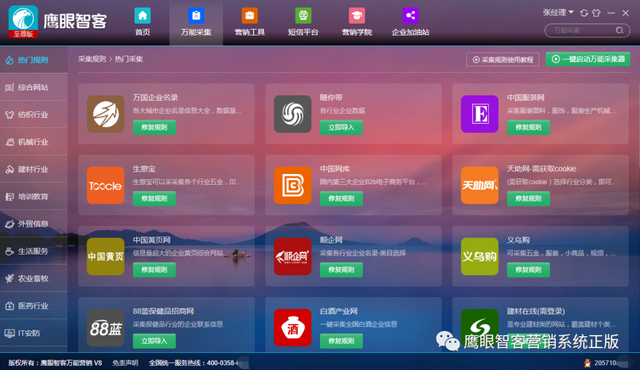Screen dimensions: 640x370
Task: Click the shirt skin icon in title bar
Action: point(596,13)
